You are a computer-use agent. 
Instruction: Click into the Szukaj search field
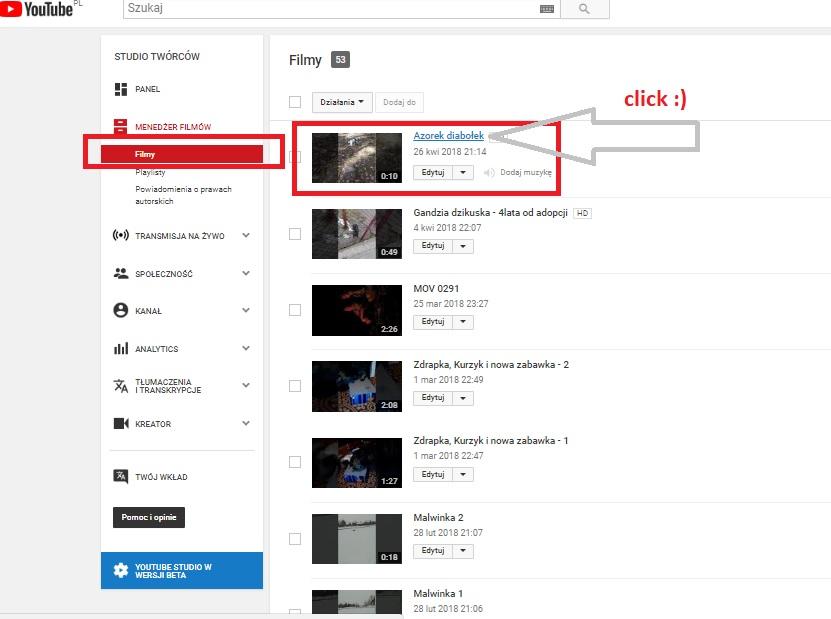click(x=330, y=9)
